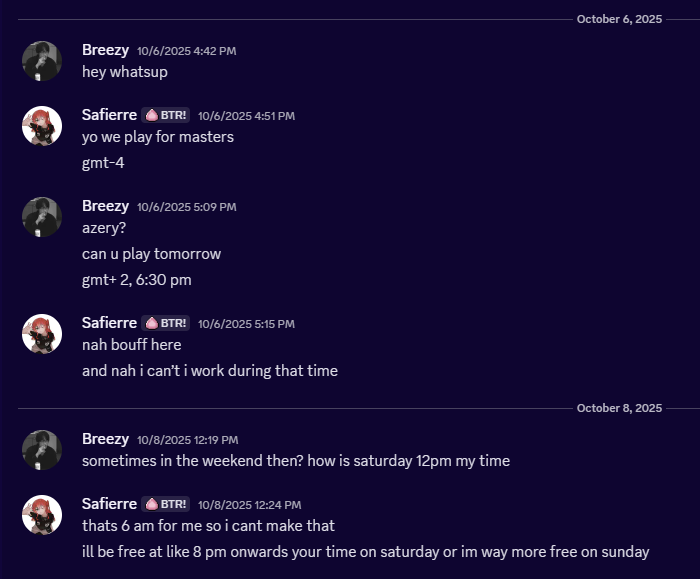700x579 pixels.
Task: Click the 'ill be free at like 8 pm' message
Action: click(365, 551)
